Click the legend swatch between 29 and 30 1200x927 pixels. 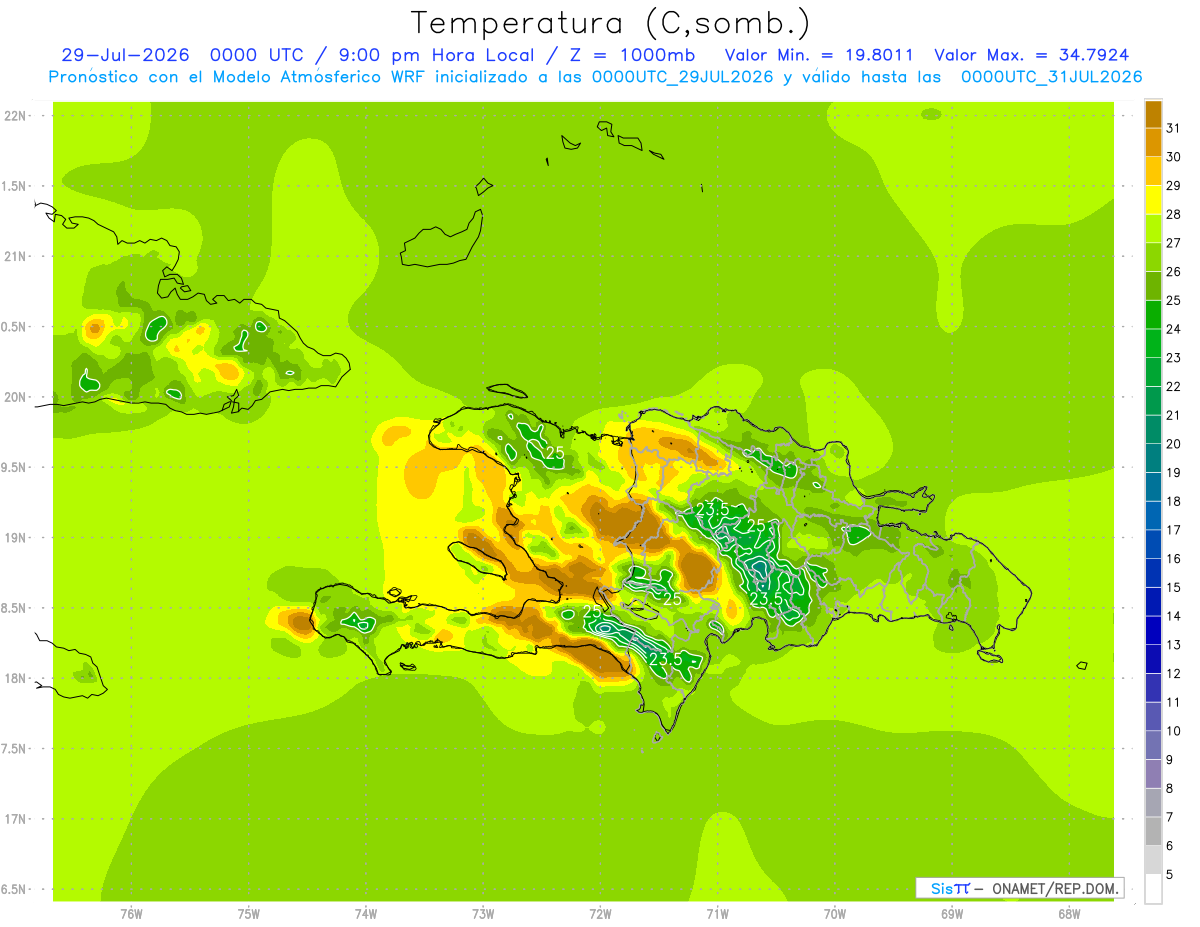(x=1153, y=171)
